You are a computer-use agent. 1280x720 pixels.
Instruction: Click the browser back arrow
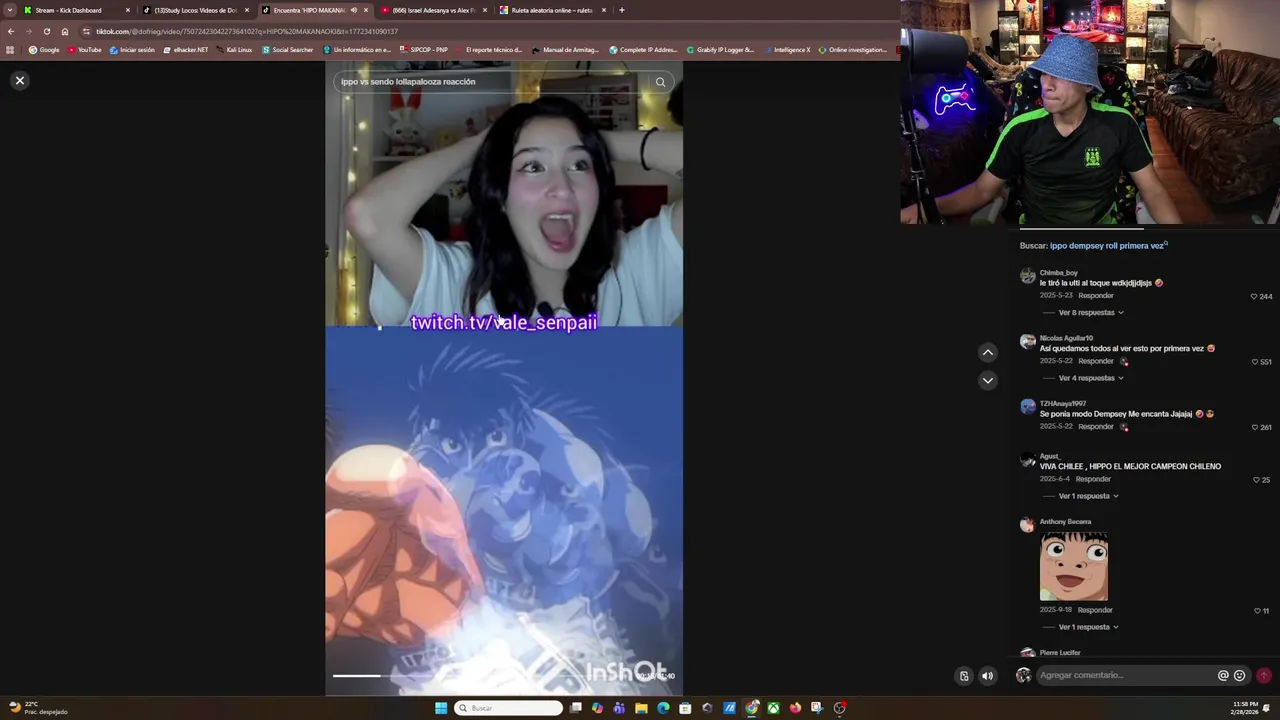[10, 31]
